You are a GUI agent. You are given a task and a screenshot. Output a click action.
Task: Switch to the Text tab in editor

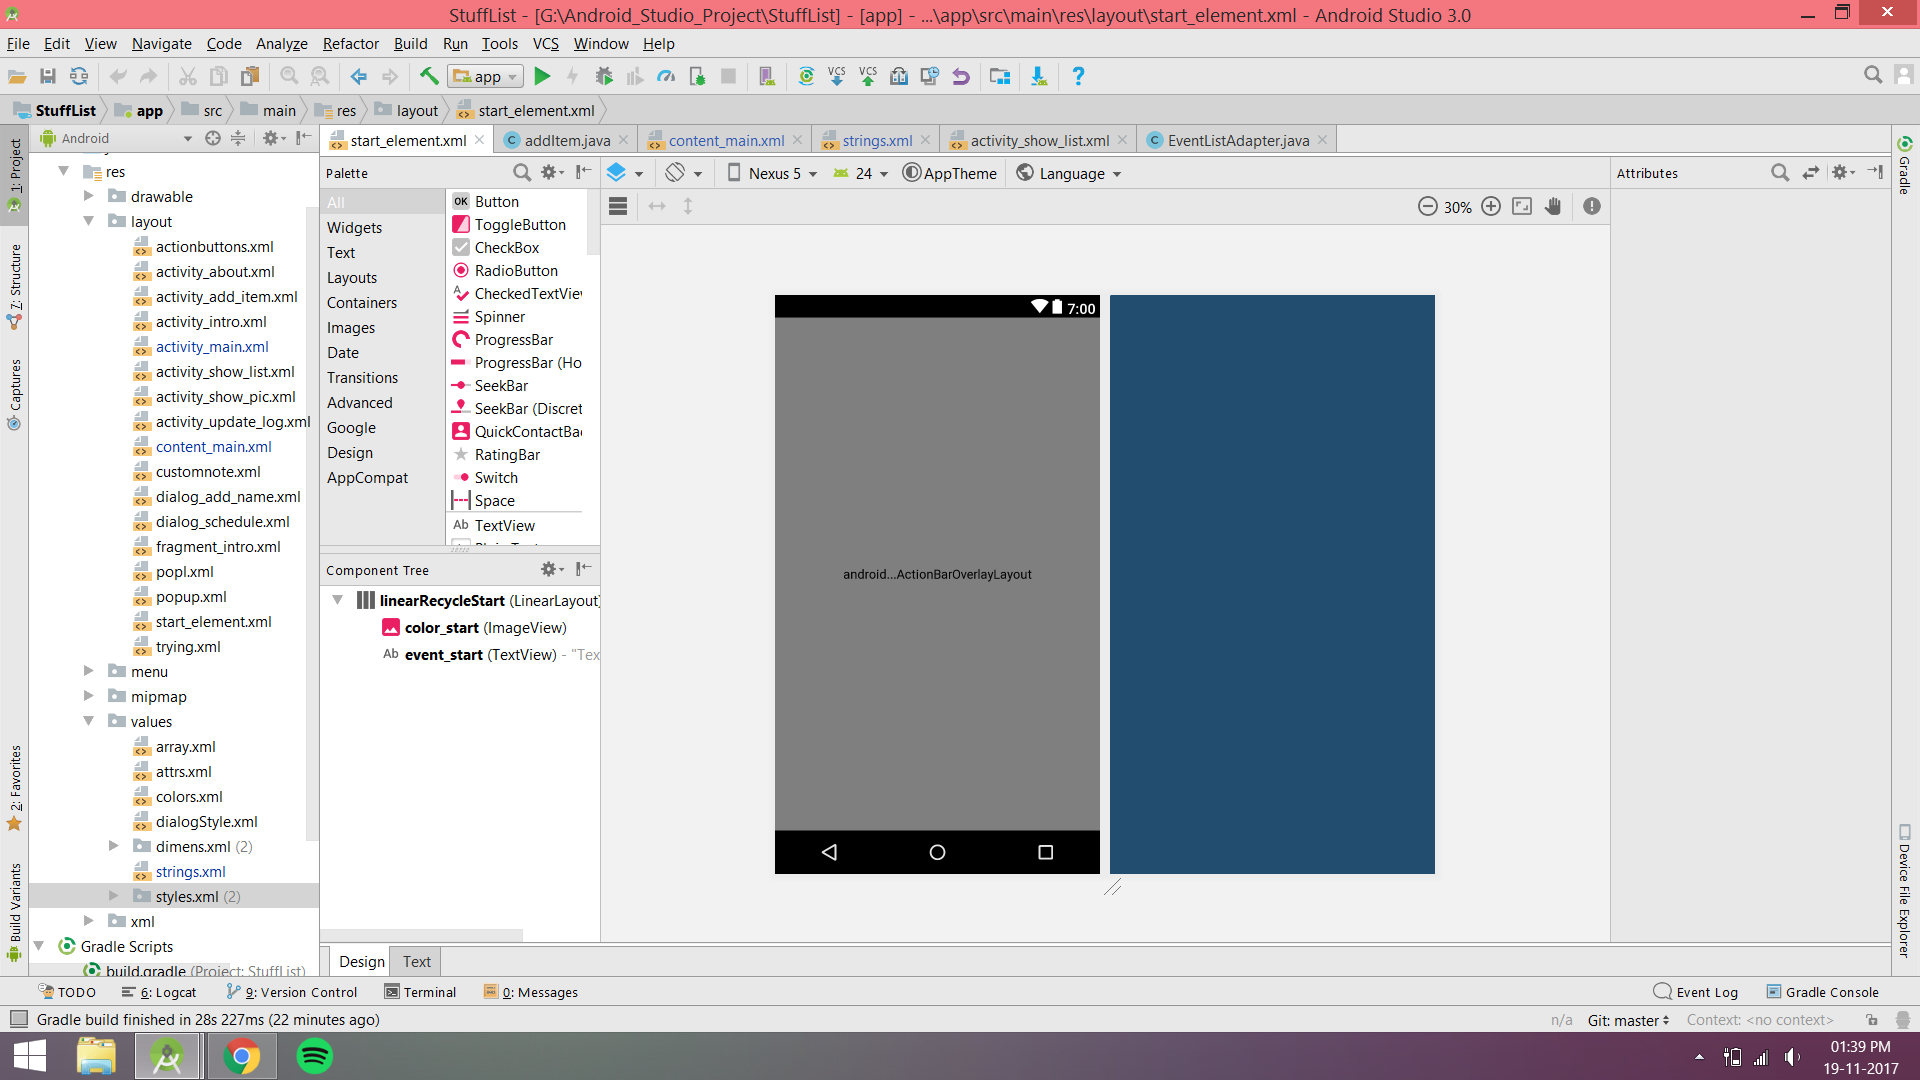[x=417, y=961]
